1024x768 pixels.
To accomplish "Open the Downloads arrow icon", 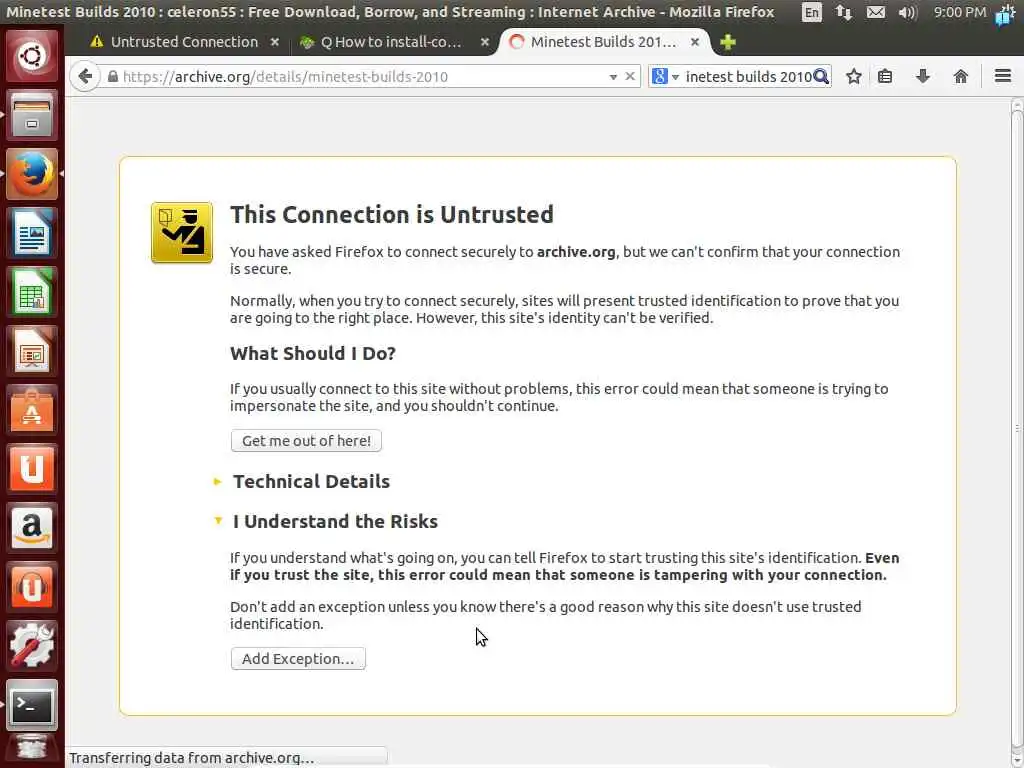I will point(922,76).
